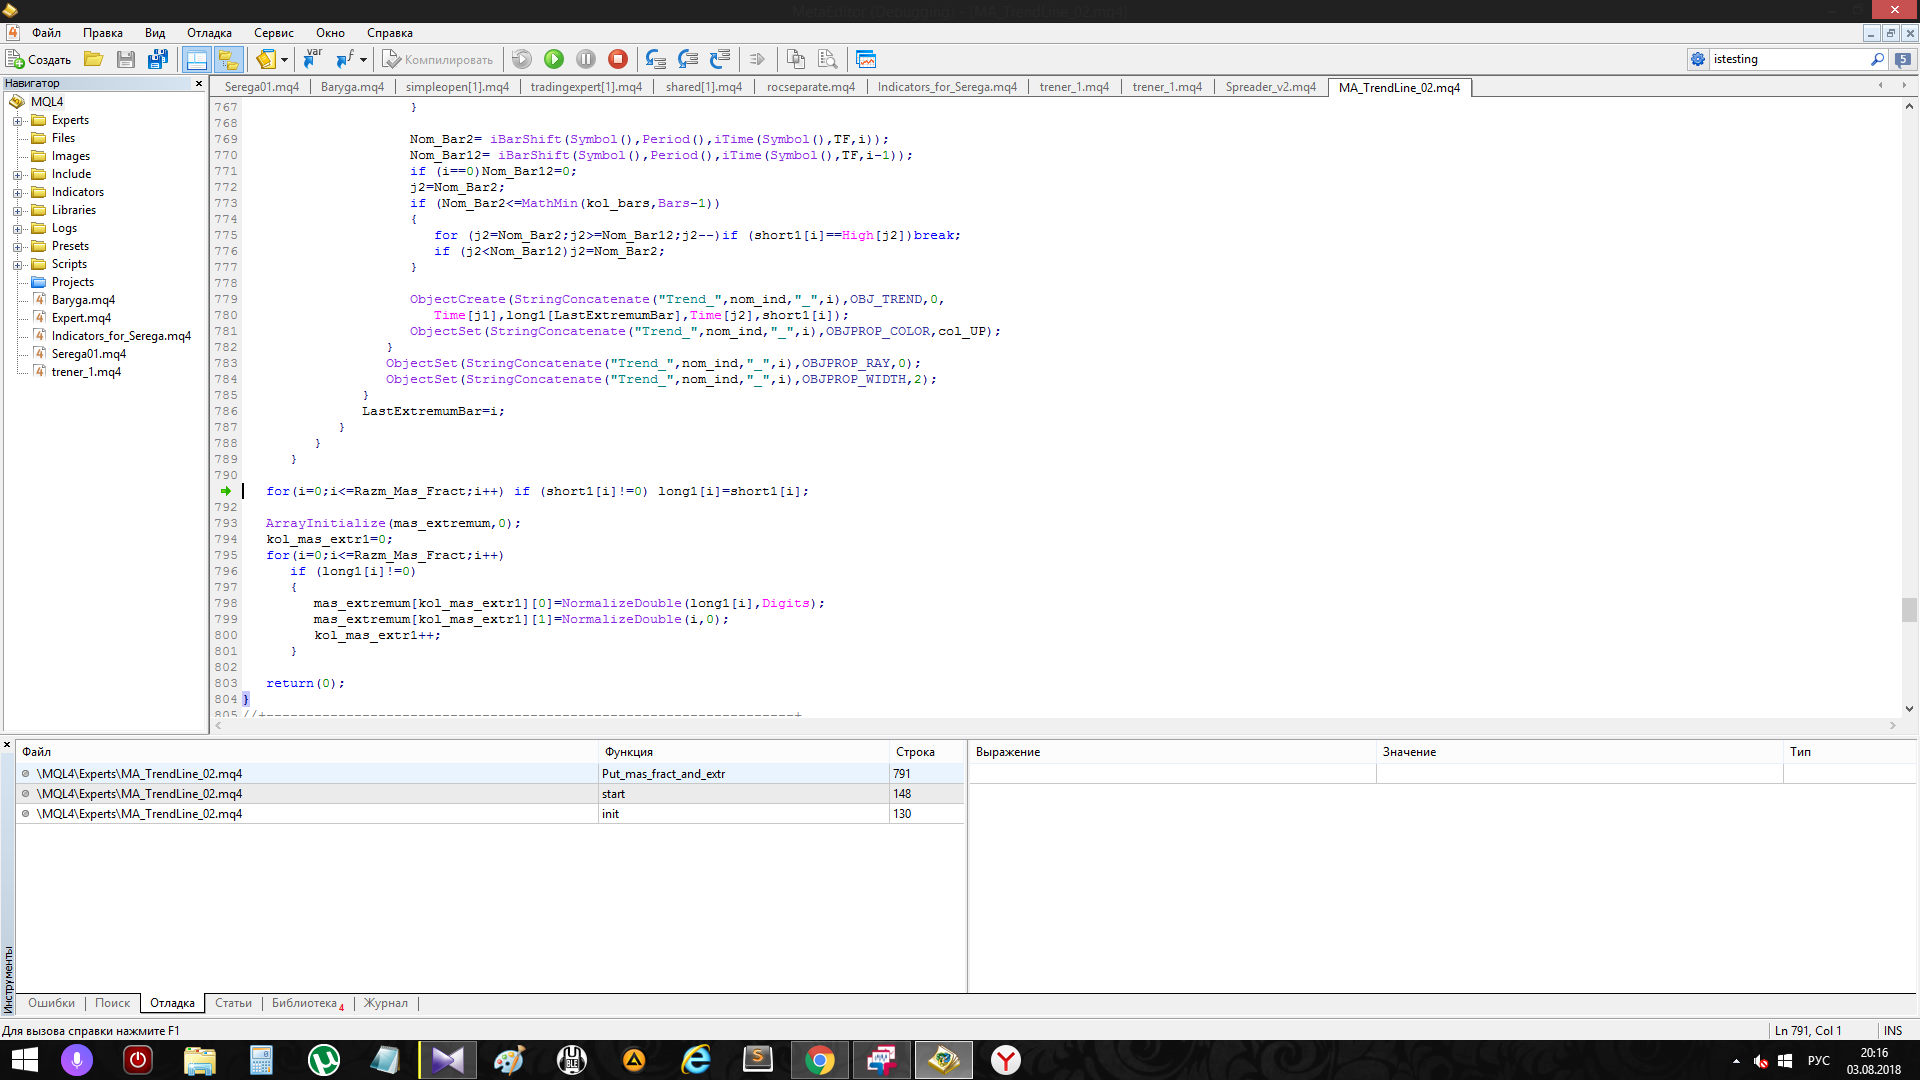Expand the Indicators folder tree node
The image size is (1920, 1080).
click(x=17, y=192)
